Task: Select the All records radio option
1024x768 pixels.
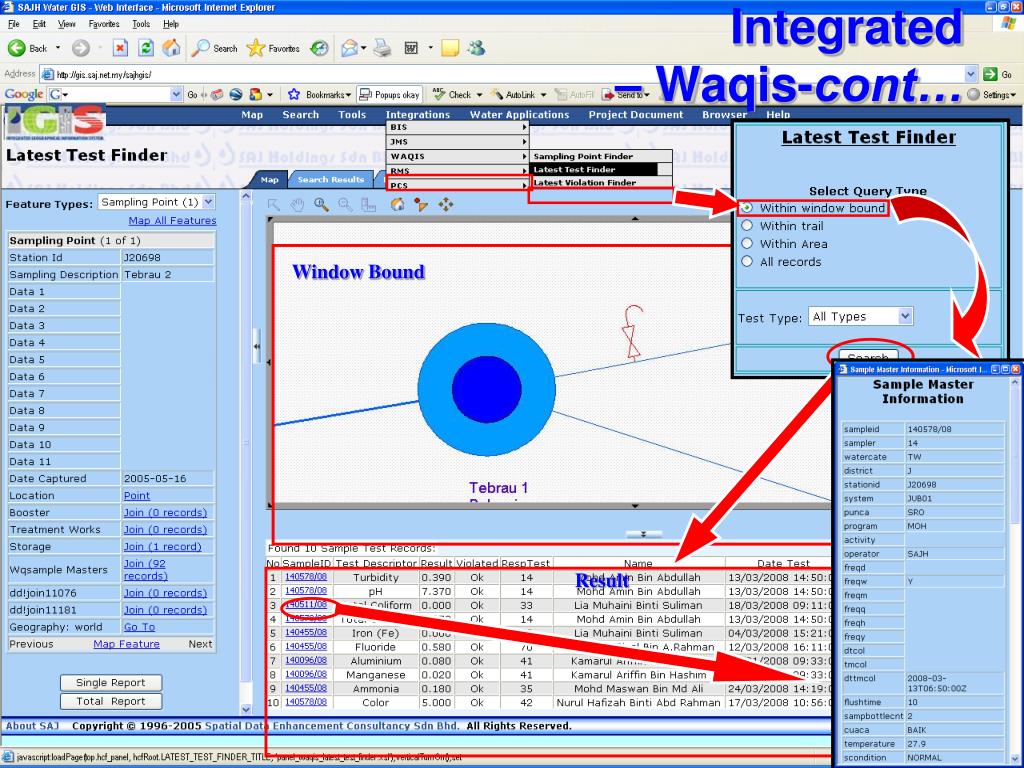Action: tap(747, 261)
